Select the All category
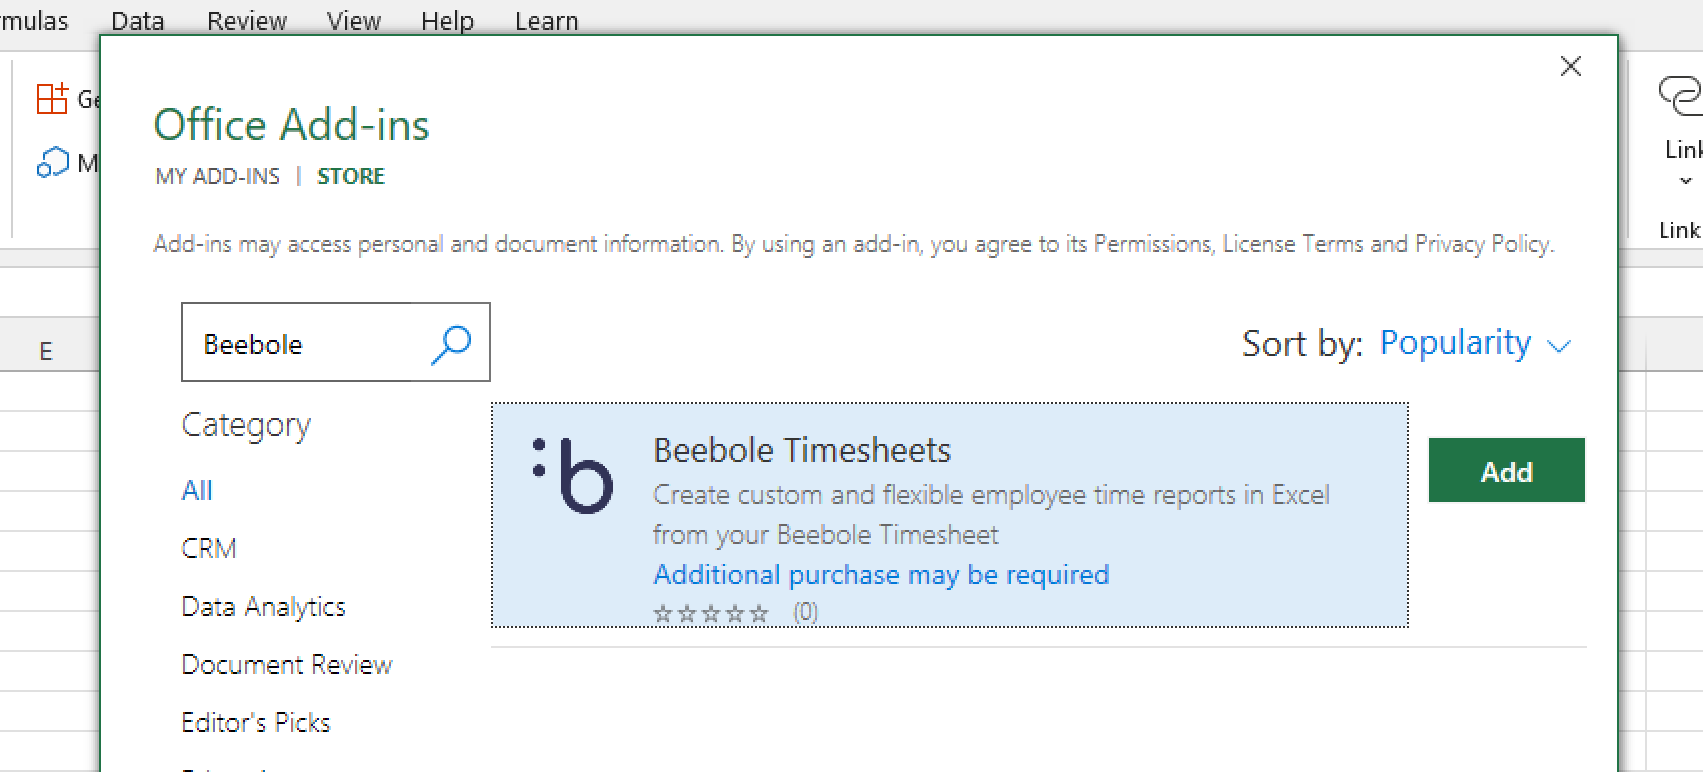Viewport: 1703px width, 772px height. (197, 490)
